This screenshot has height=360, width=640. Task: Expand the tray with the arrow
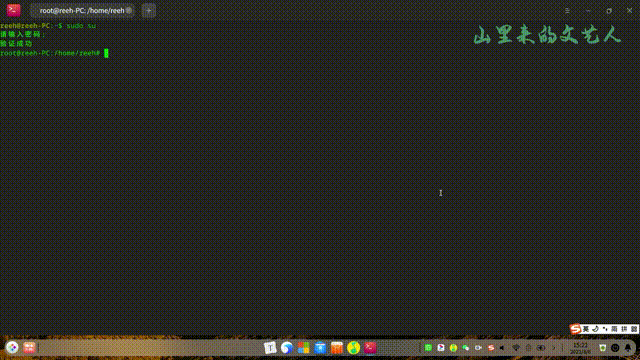coord(554,348)
